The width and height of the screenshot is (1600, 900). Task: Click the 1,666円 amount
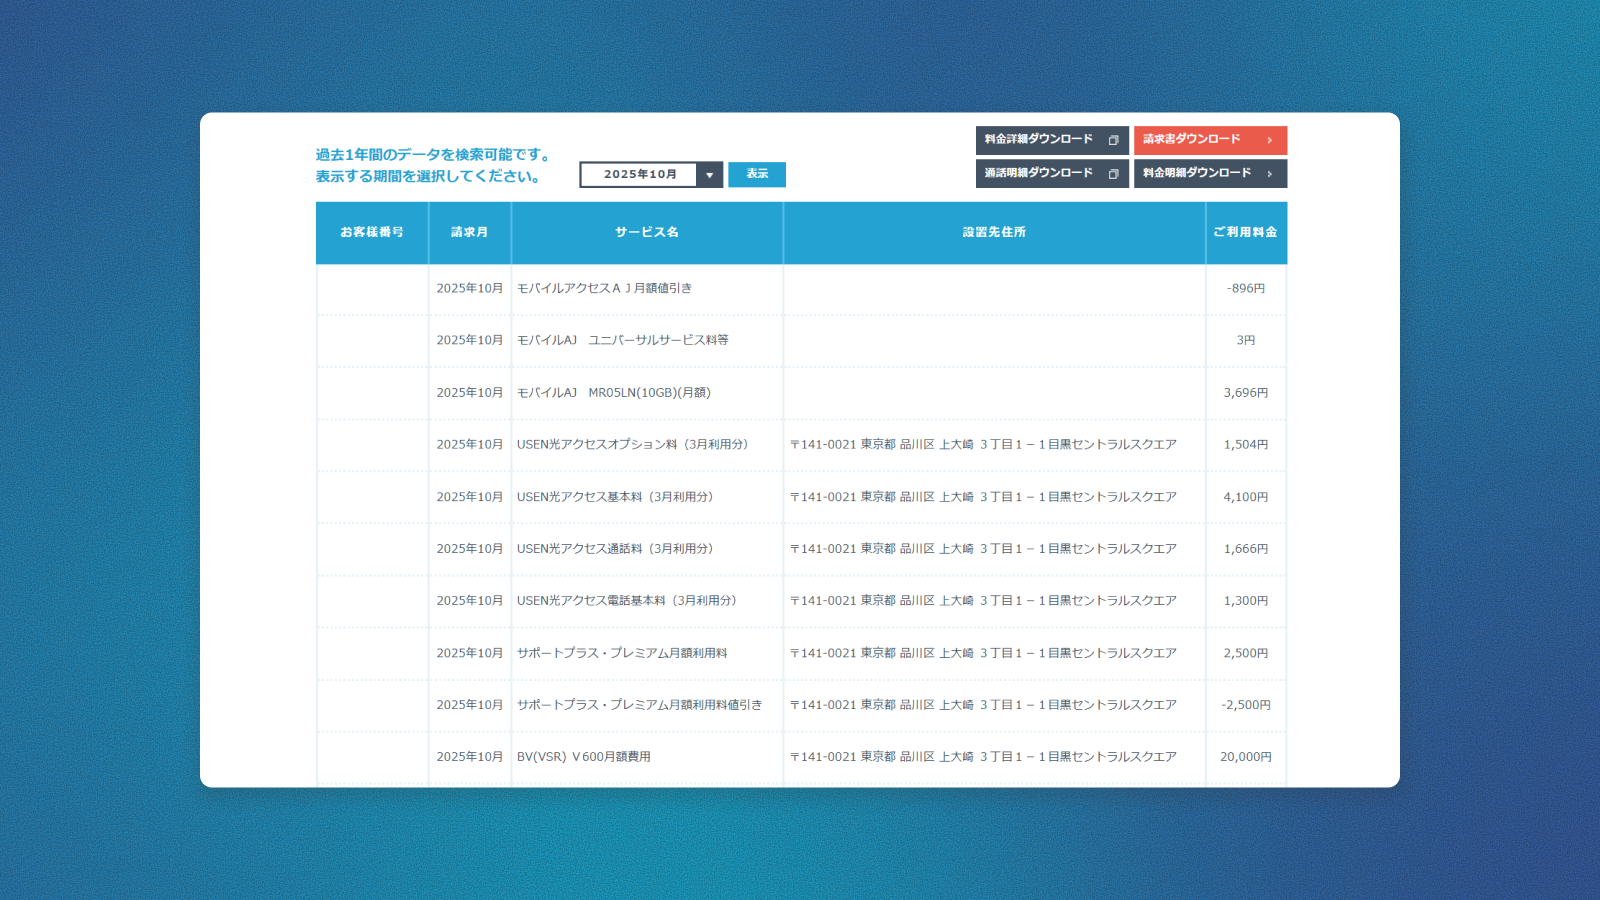[x=1246, y=549]
